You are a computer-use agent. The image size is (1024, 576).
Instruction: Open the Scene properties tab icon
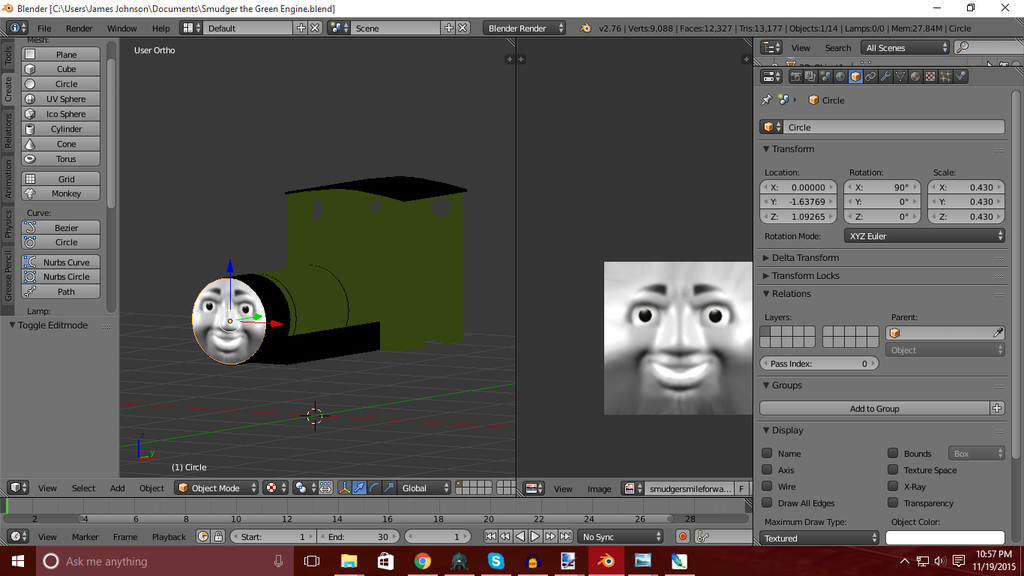pyautogui.click(x=825, y=76)
